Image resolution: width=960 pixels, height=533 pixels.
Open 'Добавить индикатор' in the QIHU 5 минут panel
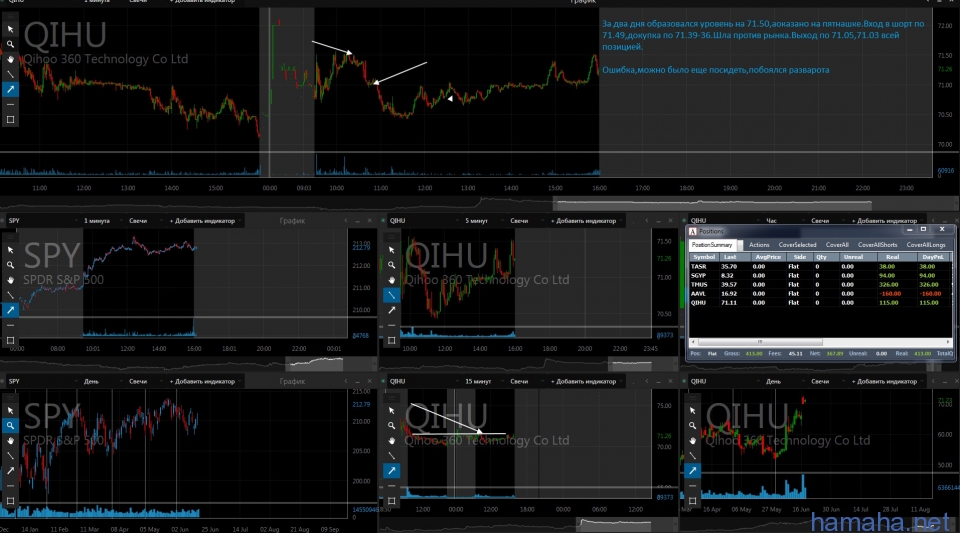point(586,220)
